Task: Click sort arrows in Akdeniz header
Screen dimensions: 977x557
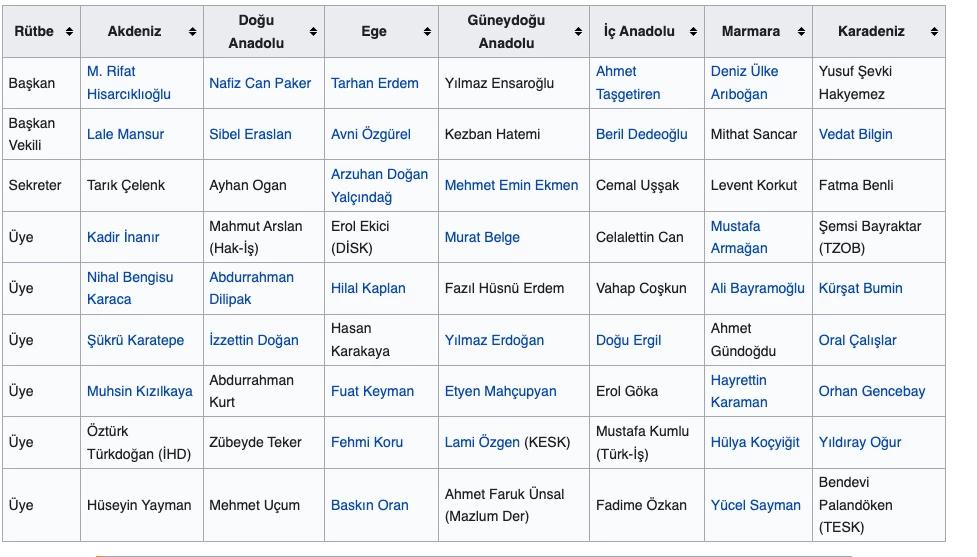Action: tap(192, 32)
